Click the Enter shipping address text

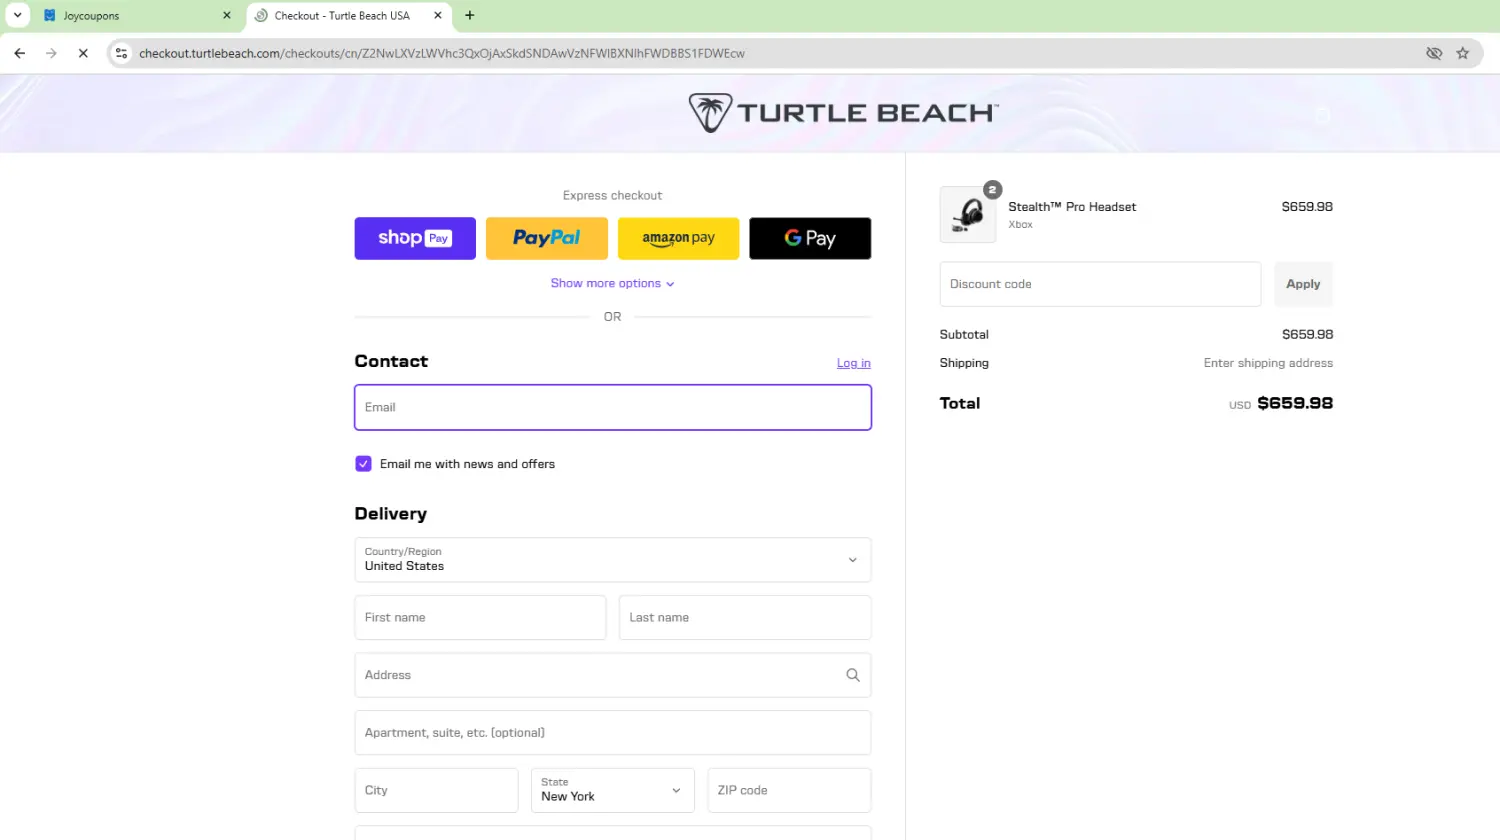coord(1268,363)
